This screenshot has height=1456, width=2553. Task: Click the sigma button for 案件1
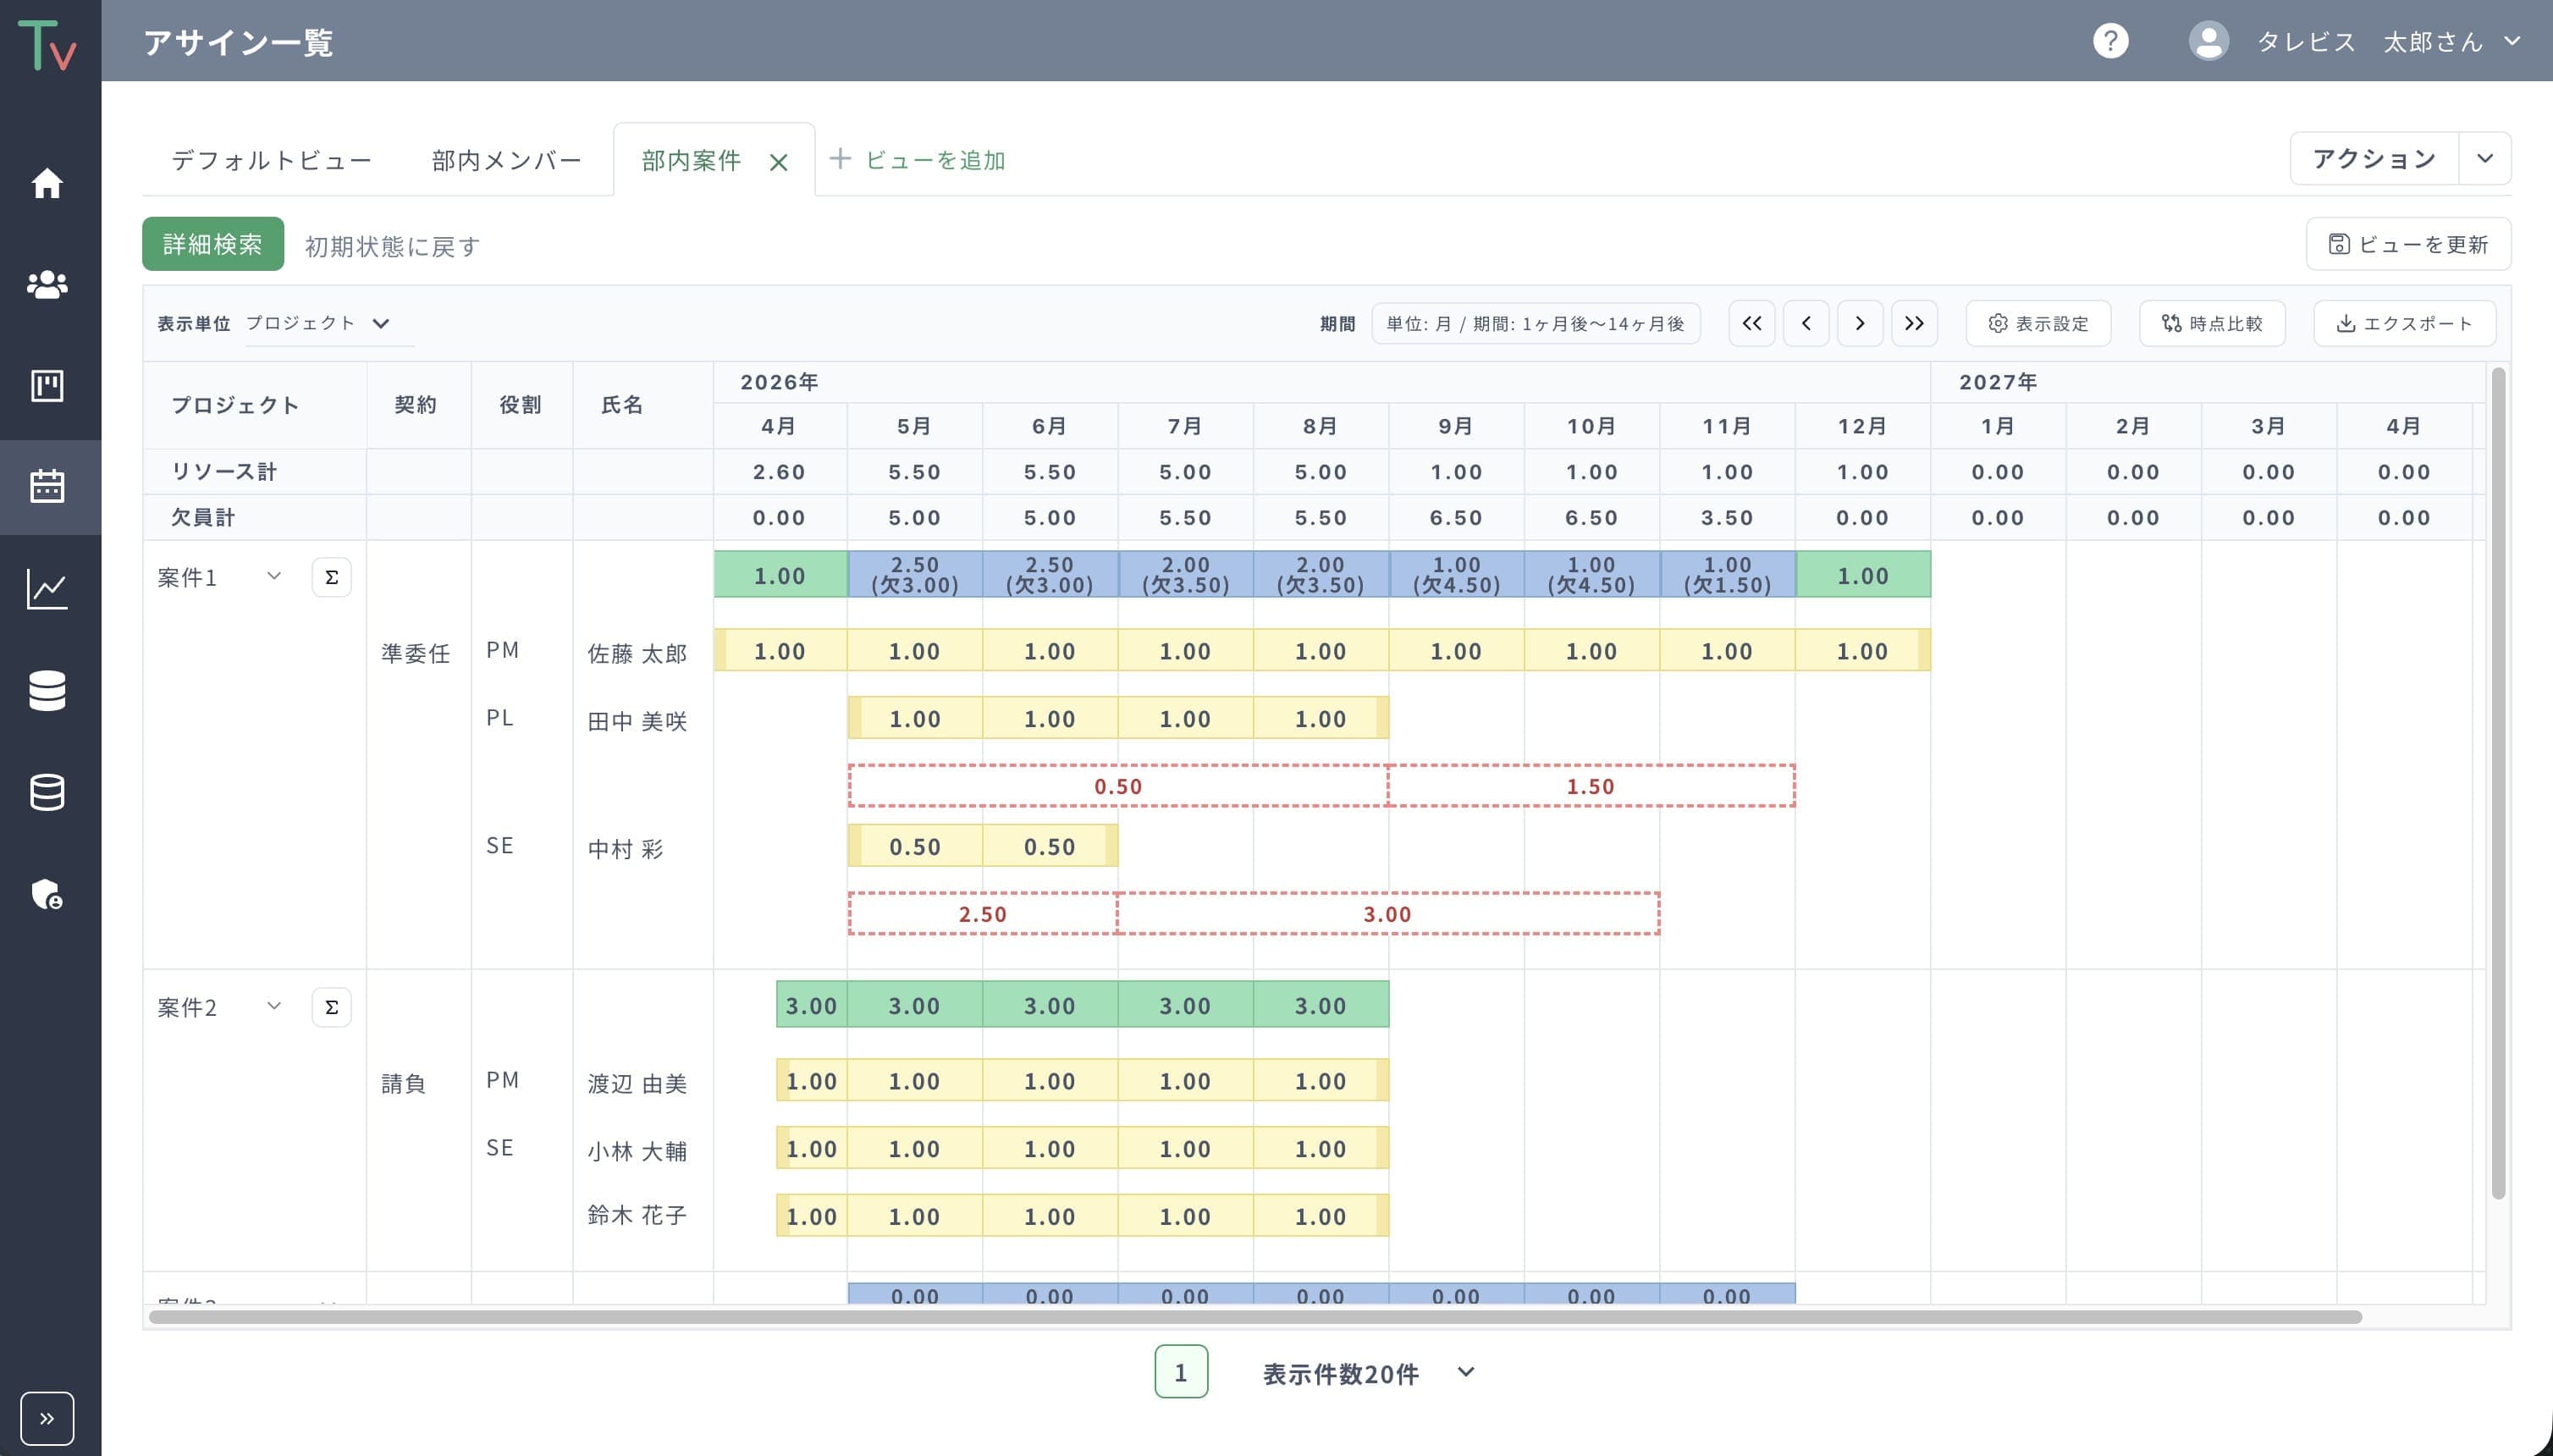(x=331, y=577)
